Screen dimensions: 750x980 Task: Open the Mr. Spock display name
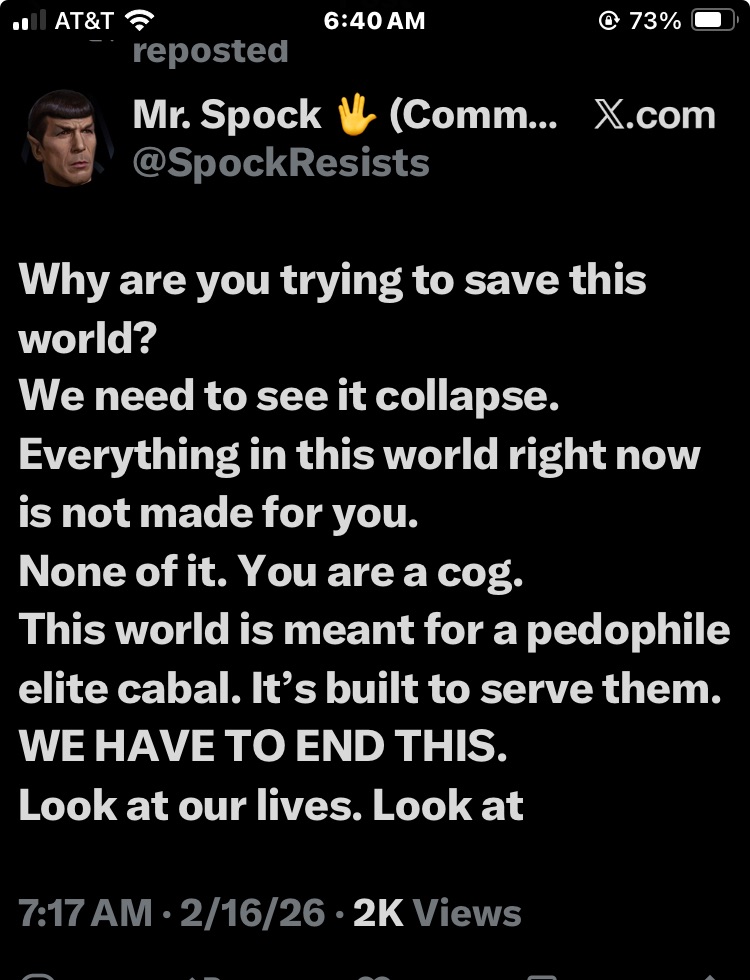coord(227,116)
